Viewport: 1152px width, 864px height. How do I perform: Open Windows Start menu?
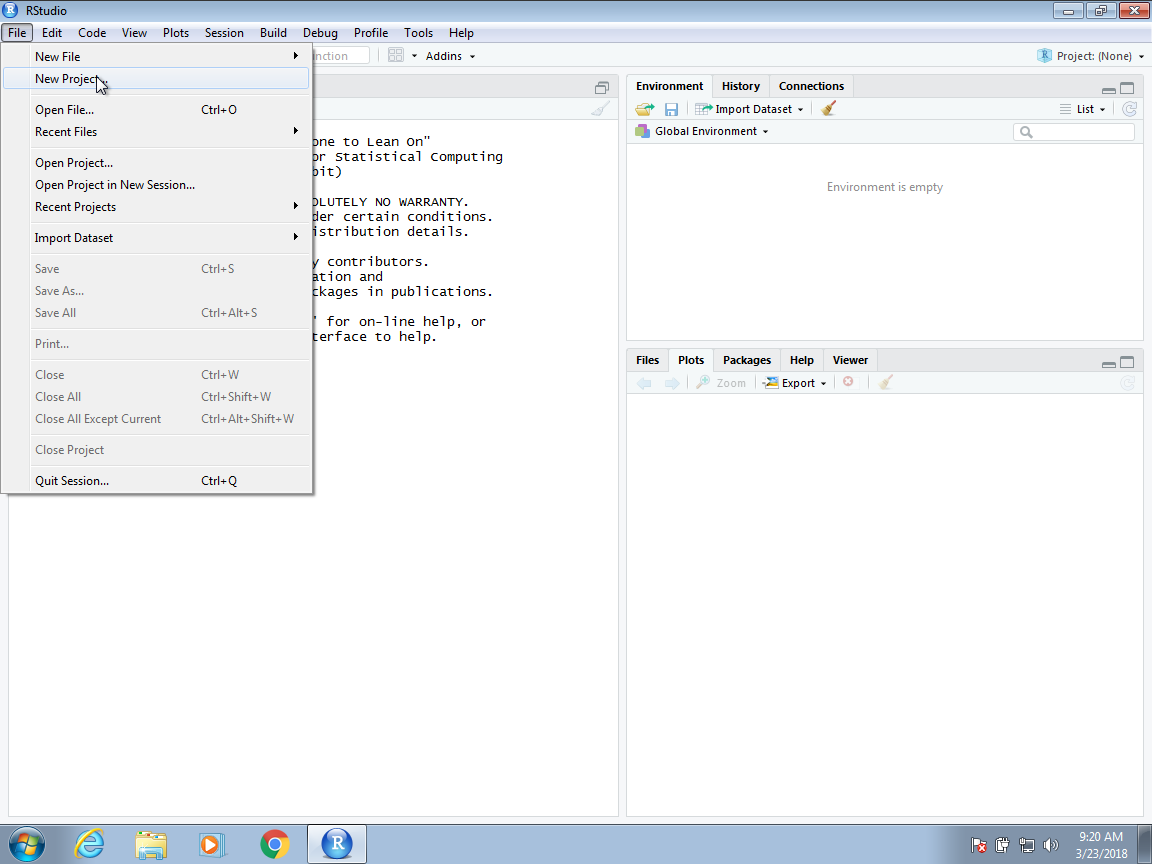tap(26, 844)
